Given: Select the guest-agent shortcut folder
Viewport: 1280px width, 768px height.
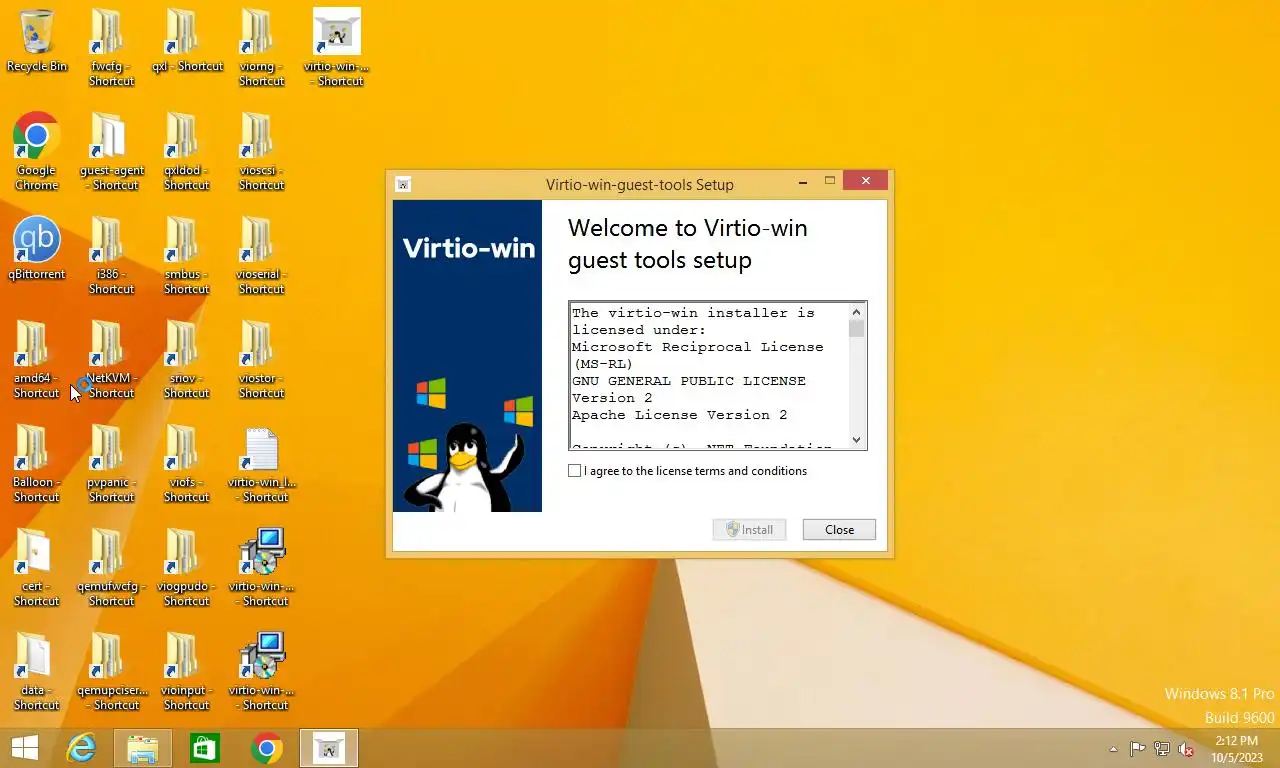Looking at the screenshot, I should point(111,152).
